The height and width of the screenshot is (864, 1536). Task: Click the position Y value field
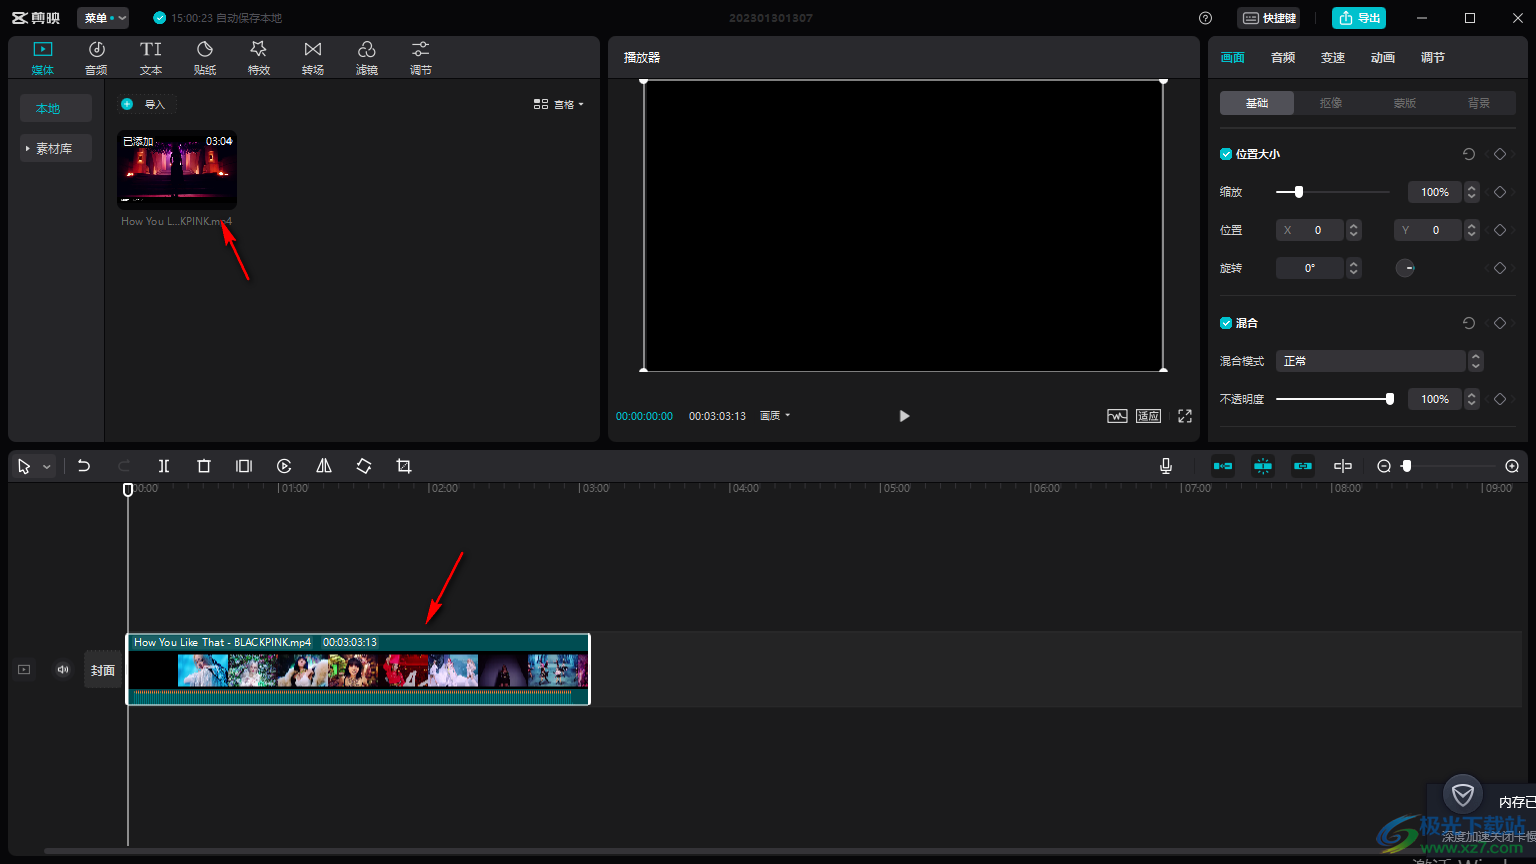[1428, 230]
